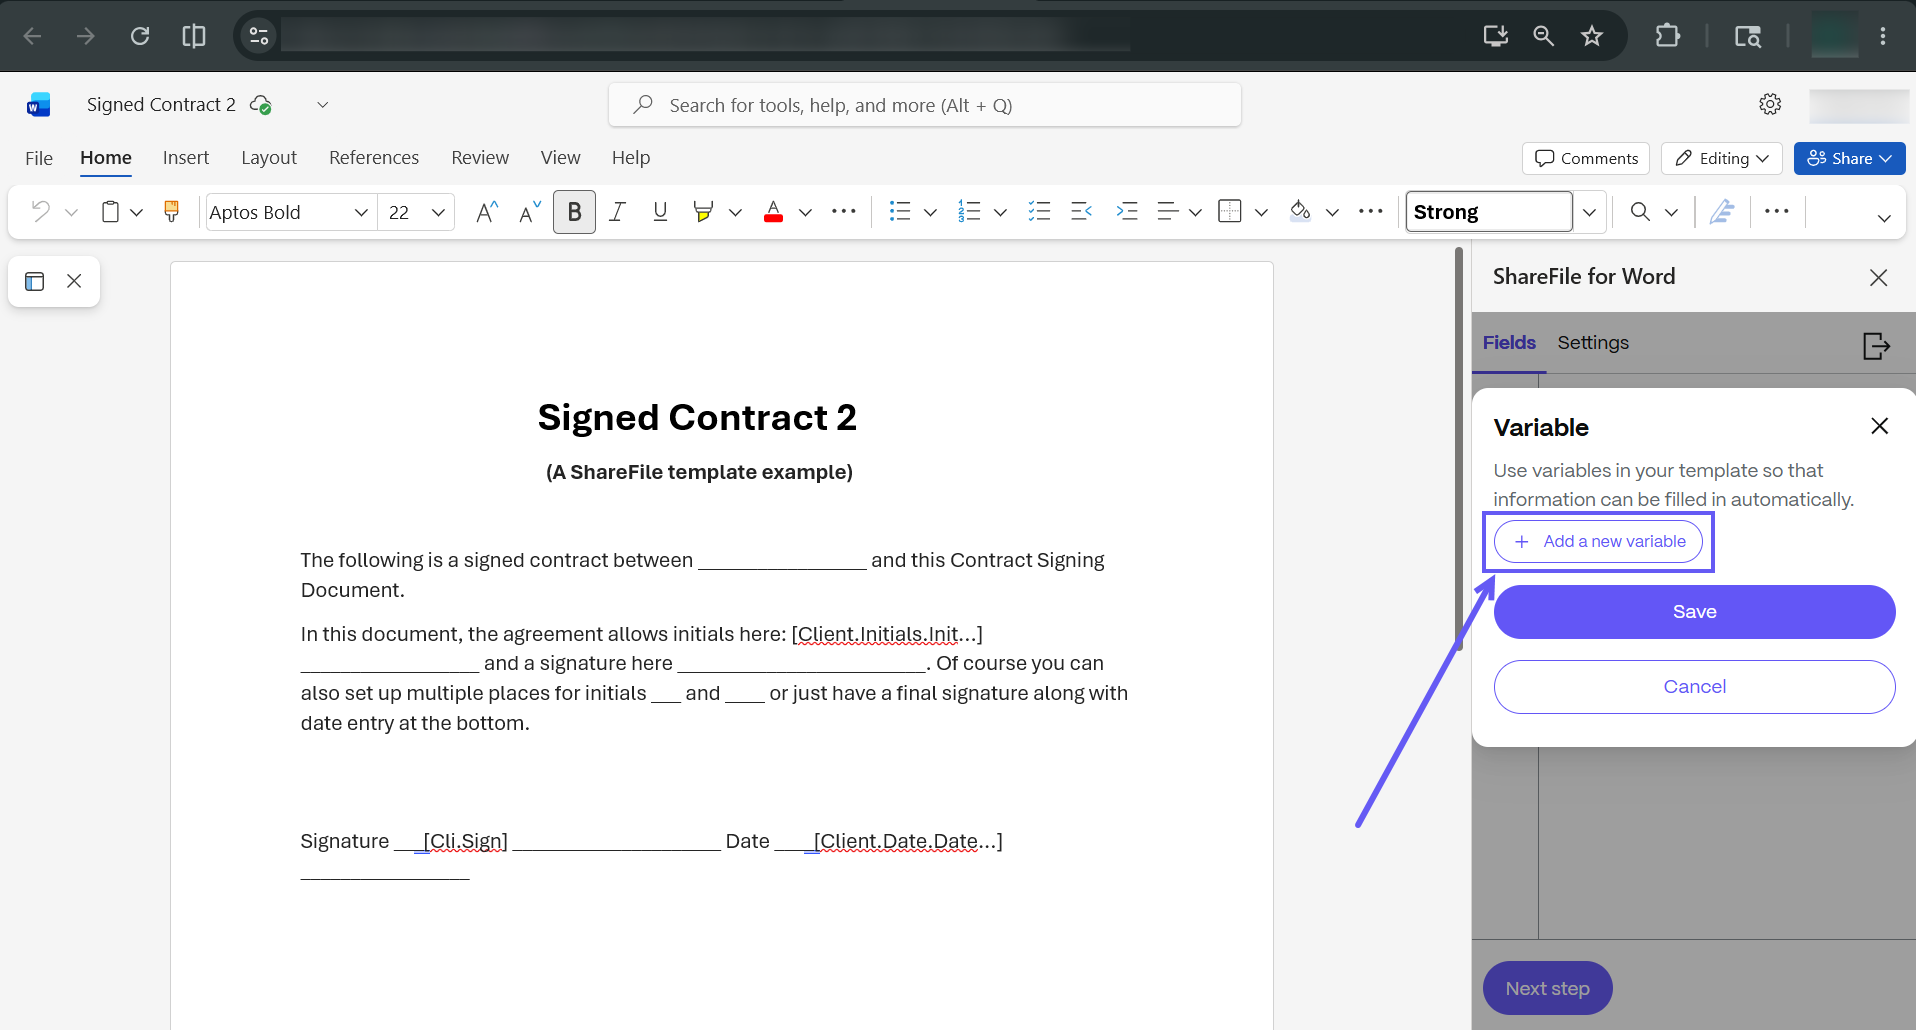1916x1030 pixels.
Task: Click the search for tools box
Action: (925, 105)
